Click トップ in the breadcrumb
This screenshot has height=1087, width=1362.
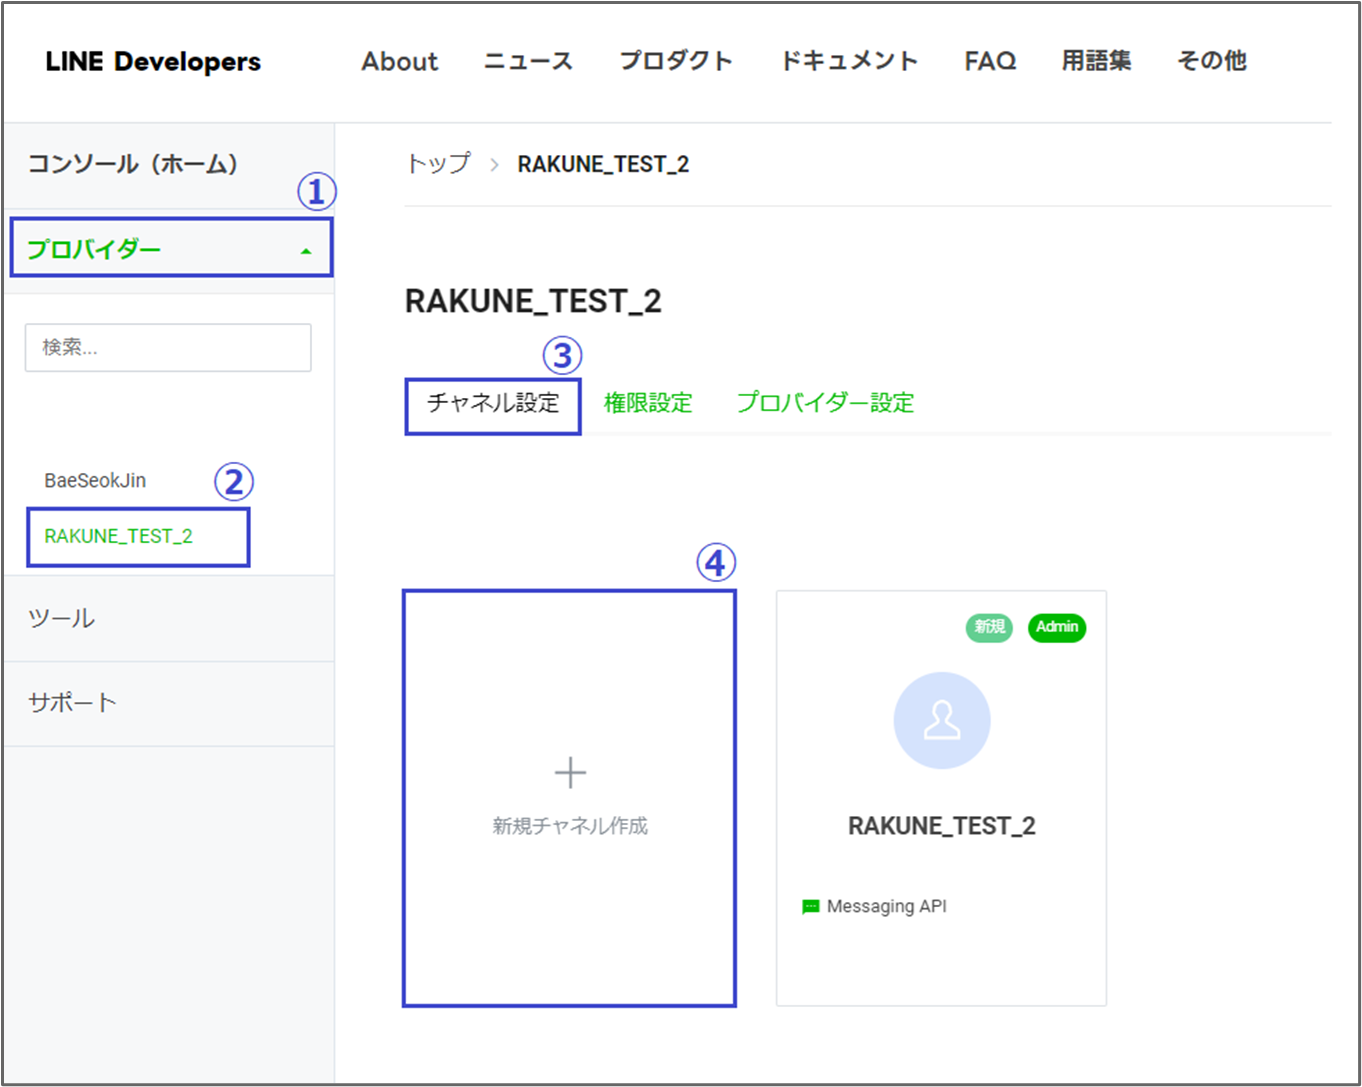click(x=439, y=164)
